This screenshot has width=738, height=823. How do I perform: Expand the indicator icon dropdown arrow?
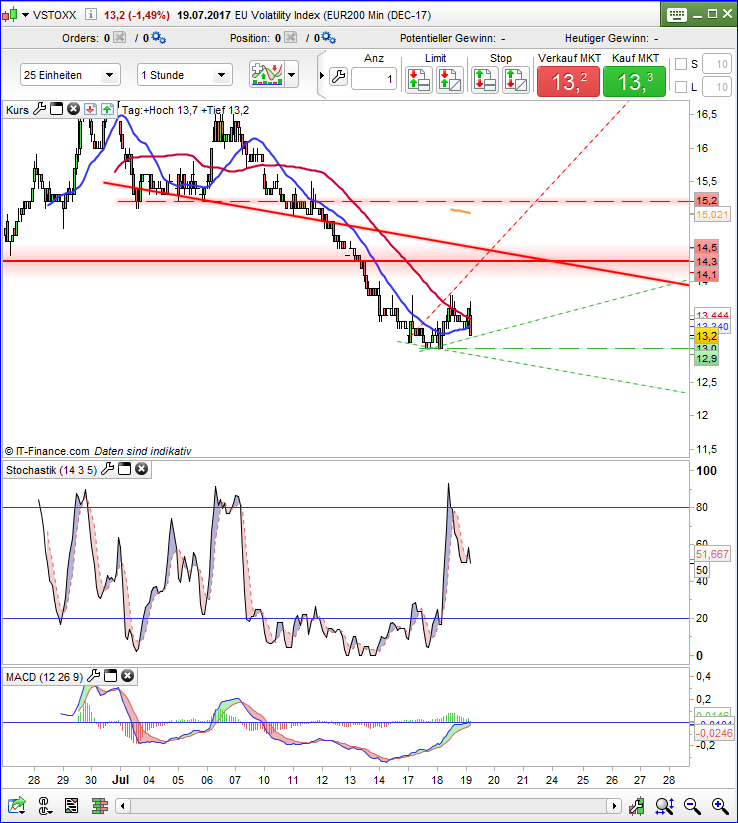point(292,75)
